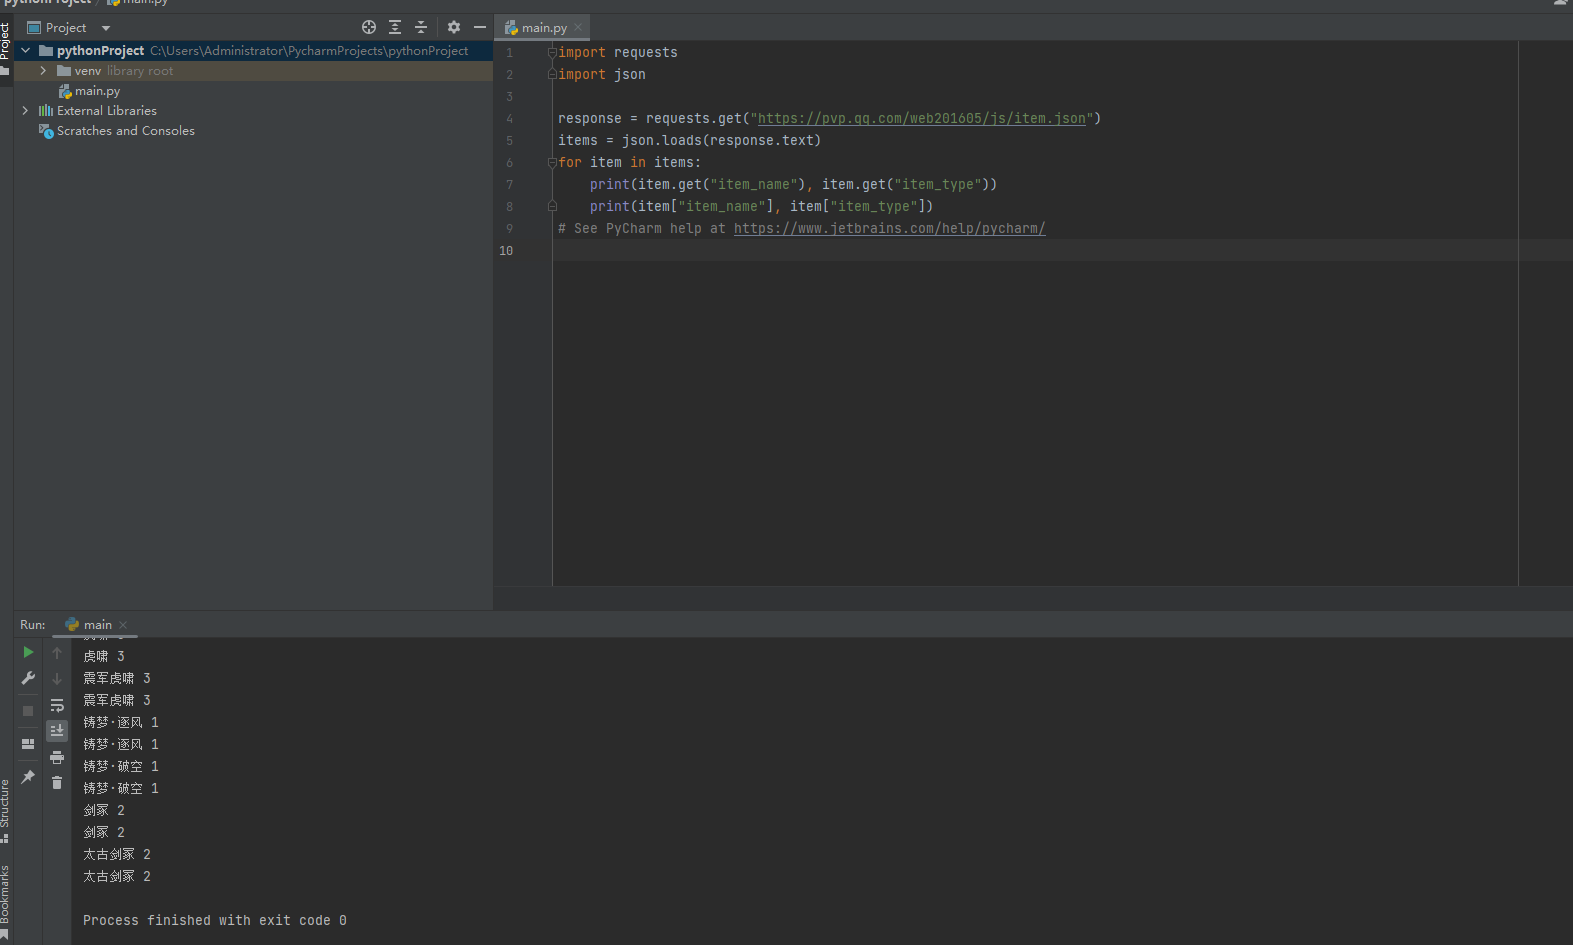The width and height of the screenshot is (1573, 945).
Task: Clear console with the trash icon
Action: tap(57, 783)
